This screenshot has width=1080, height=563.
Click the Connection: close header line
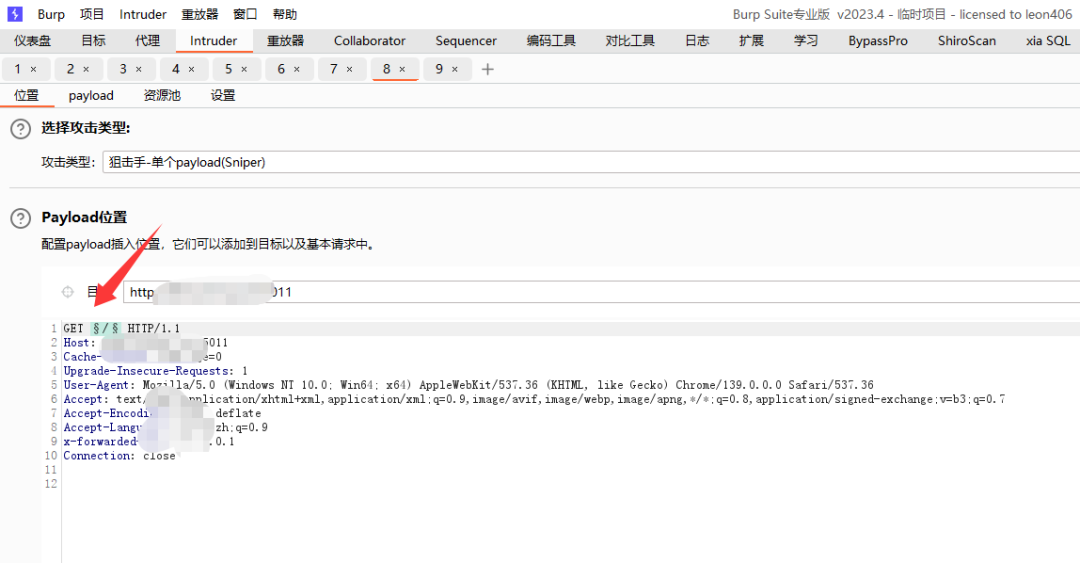coord(119,456)
